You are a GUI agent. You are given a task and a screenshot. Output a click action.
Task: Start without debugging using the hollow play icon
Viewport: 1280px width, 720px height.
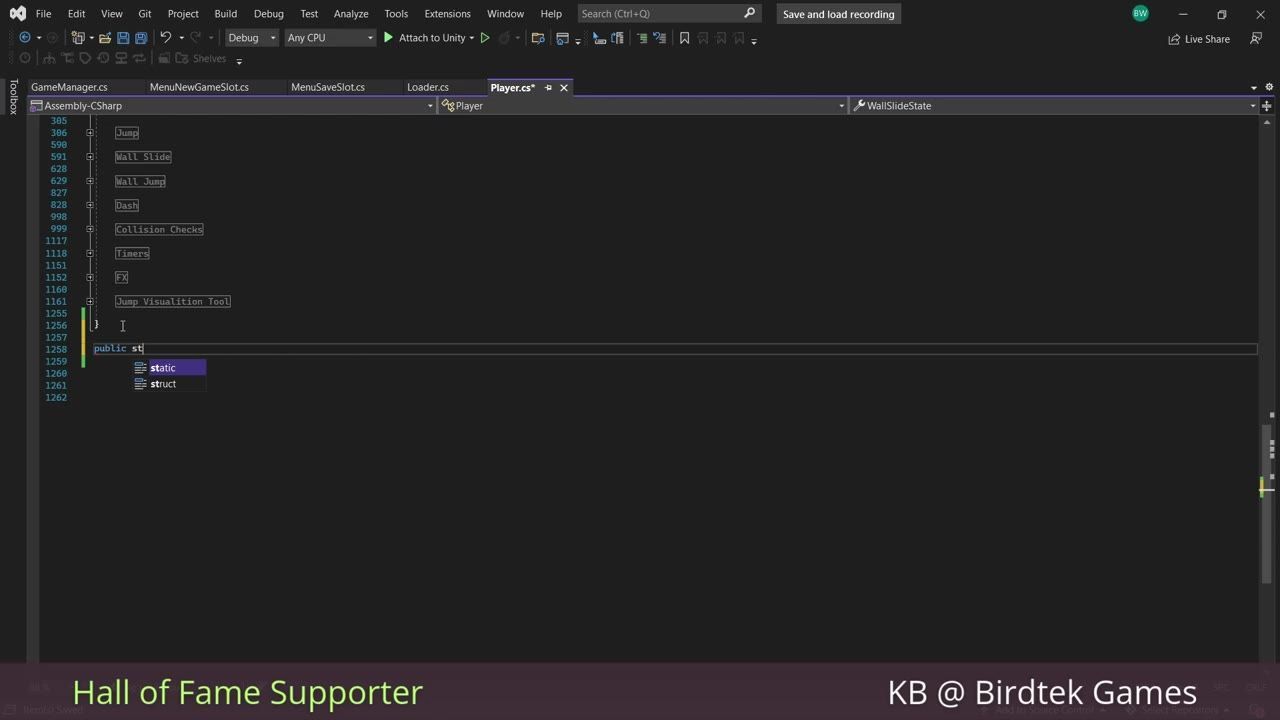pos(485,38)
